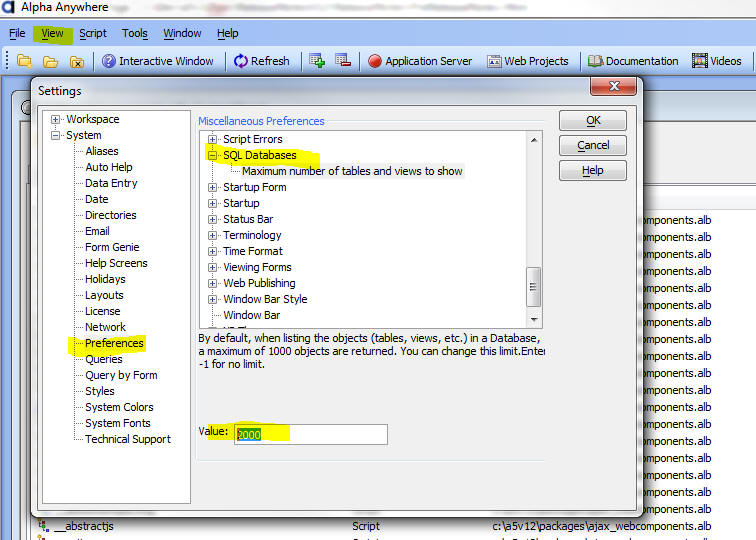Expand the Terminology node
The image size is (756, 540).
pyautogui.click(x=212, y=235)
